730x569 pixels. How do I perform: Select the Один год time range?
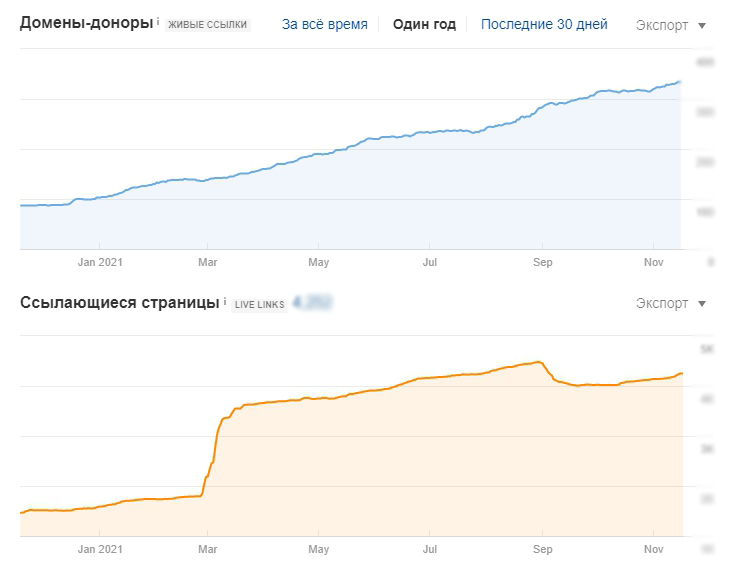424,24
